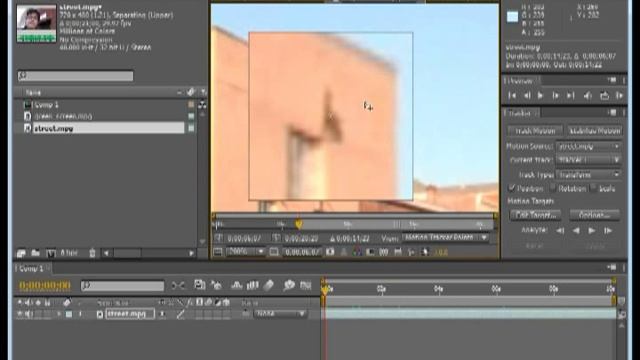Set layer out point icon in viewer
This screenshot has width=640, height=360.
coord(276,238)
